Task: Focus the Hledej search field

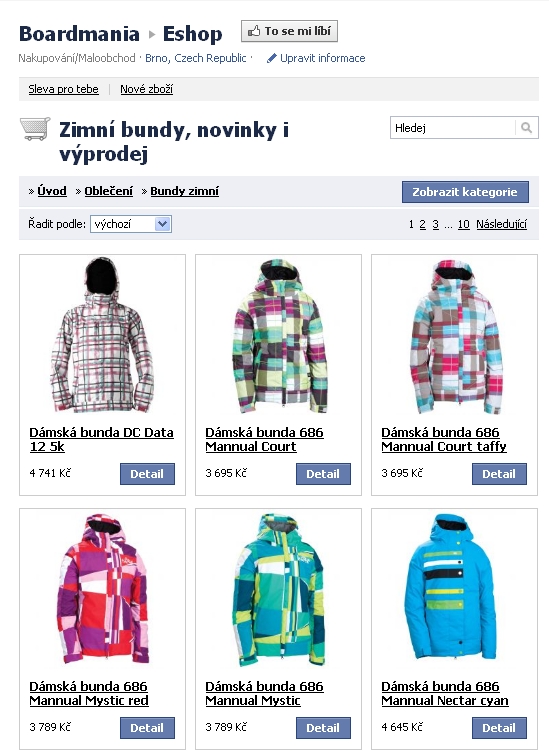Action: tap(453, 128)
